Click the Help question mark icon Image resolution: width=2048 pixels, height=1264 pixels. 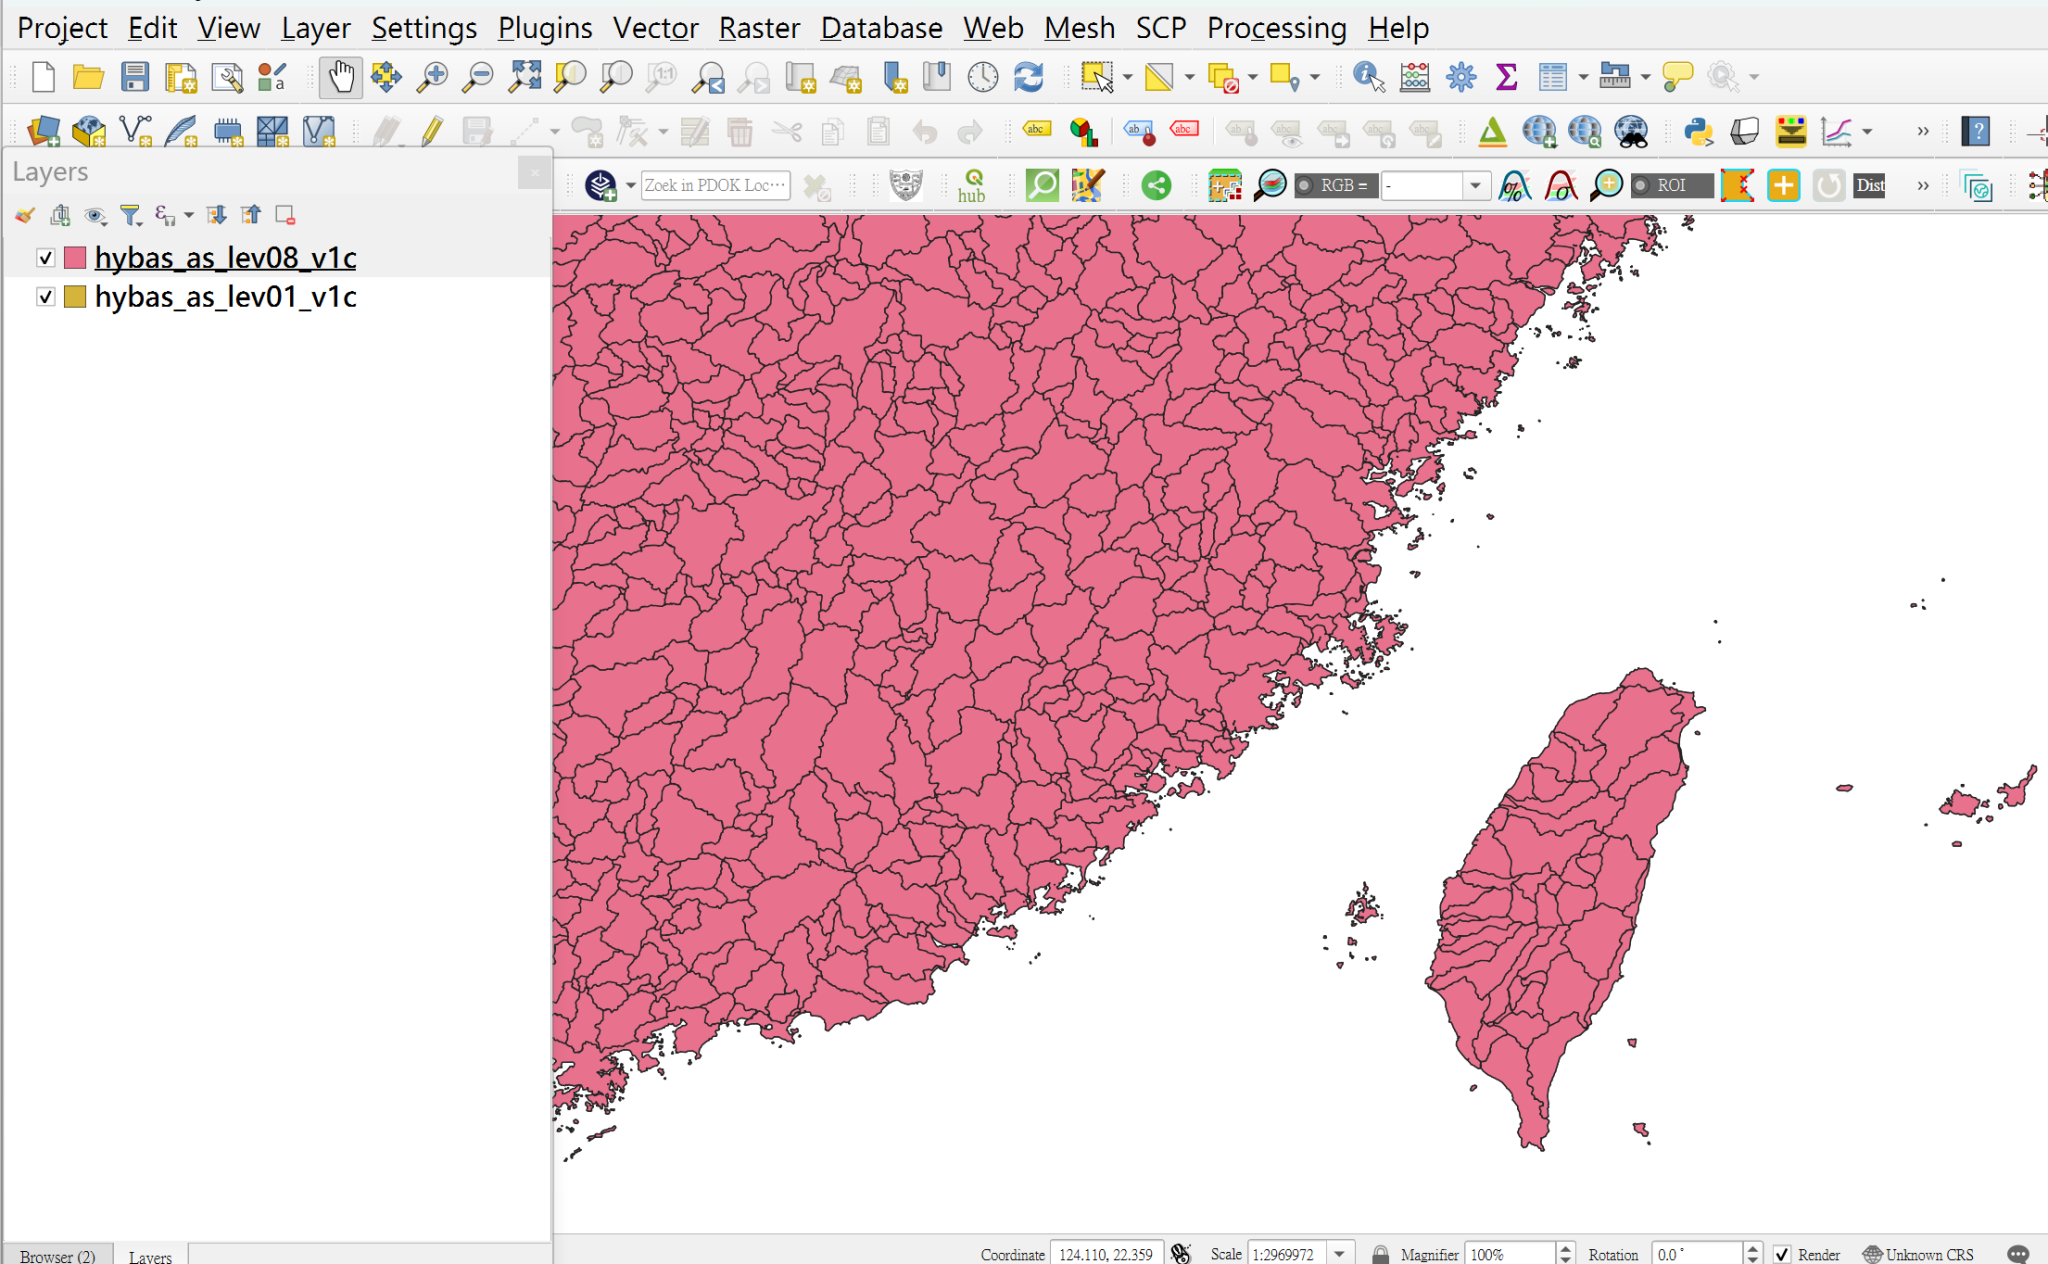(1976, 131)
